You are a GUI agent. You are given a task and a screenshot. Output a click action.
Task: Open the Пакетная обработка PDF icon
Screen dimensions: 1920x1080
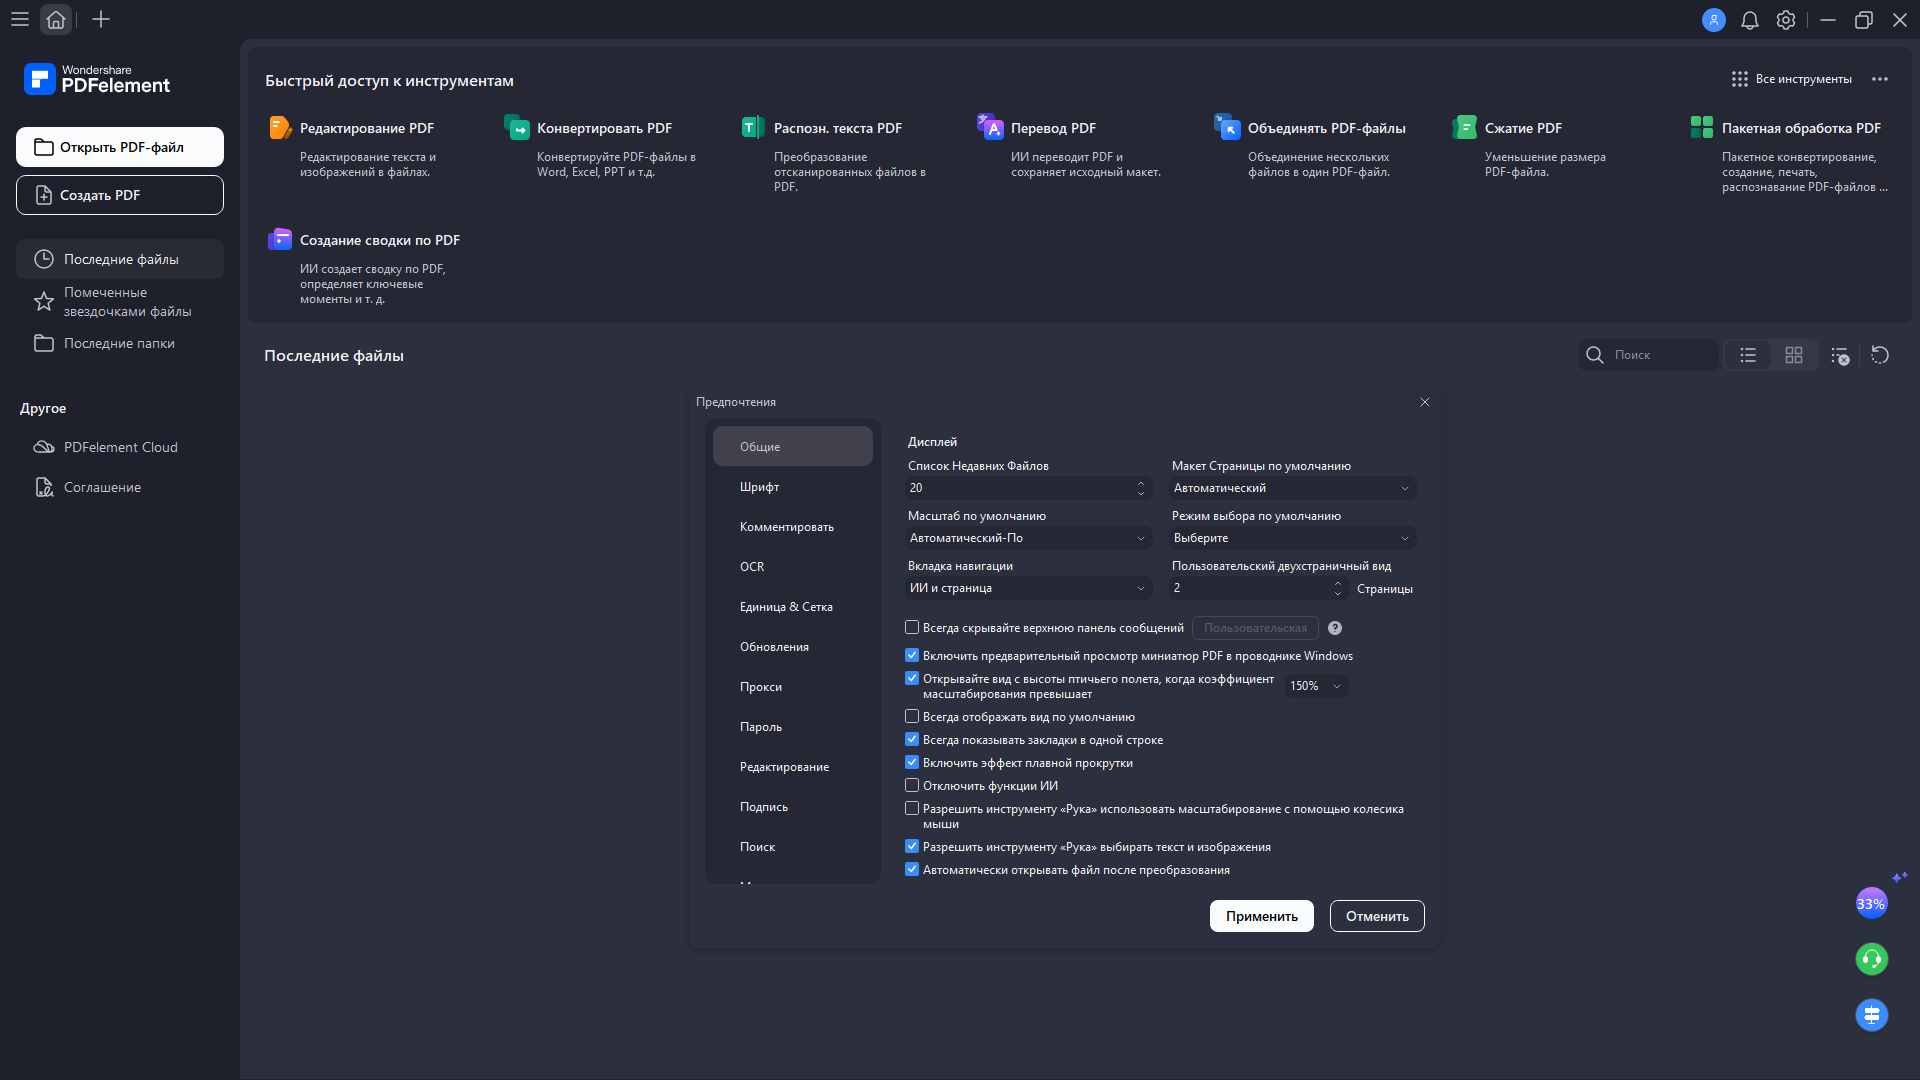(x=1701, y=128)
